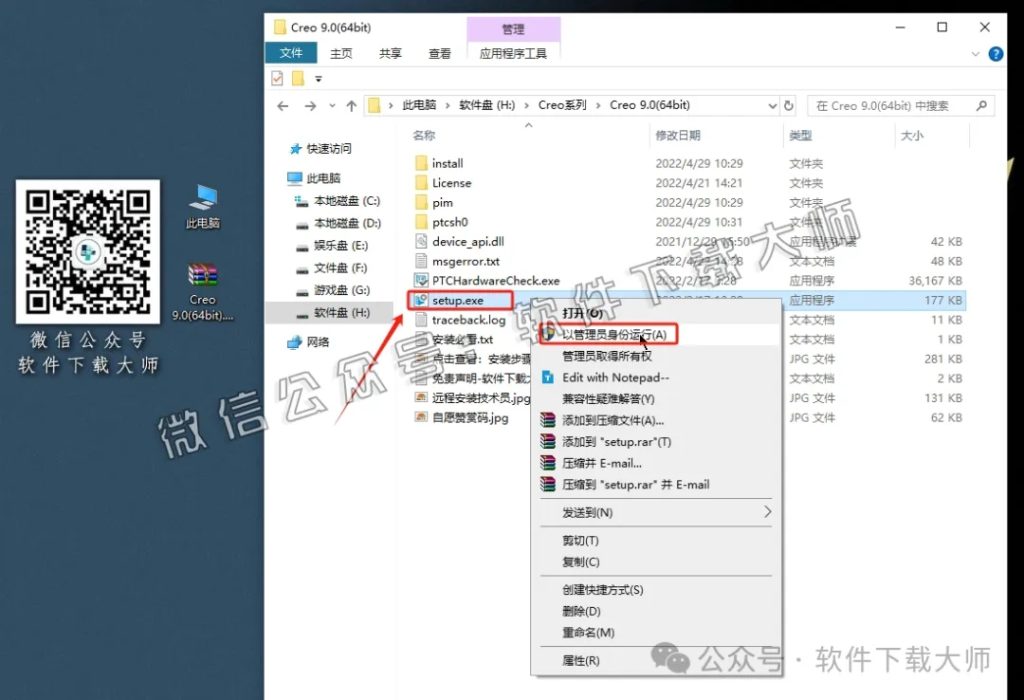Image resolution: width=1024 pixels, height=700 pixels.
Task: Open the Explorer help question mark
Action: [996, 54]
